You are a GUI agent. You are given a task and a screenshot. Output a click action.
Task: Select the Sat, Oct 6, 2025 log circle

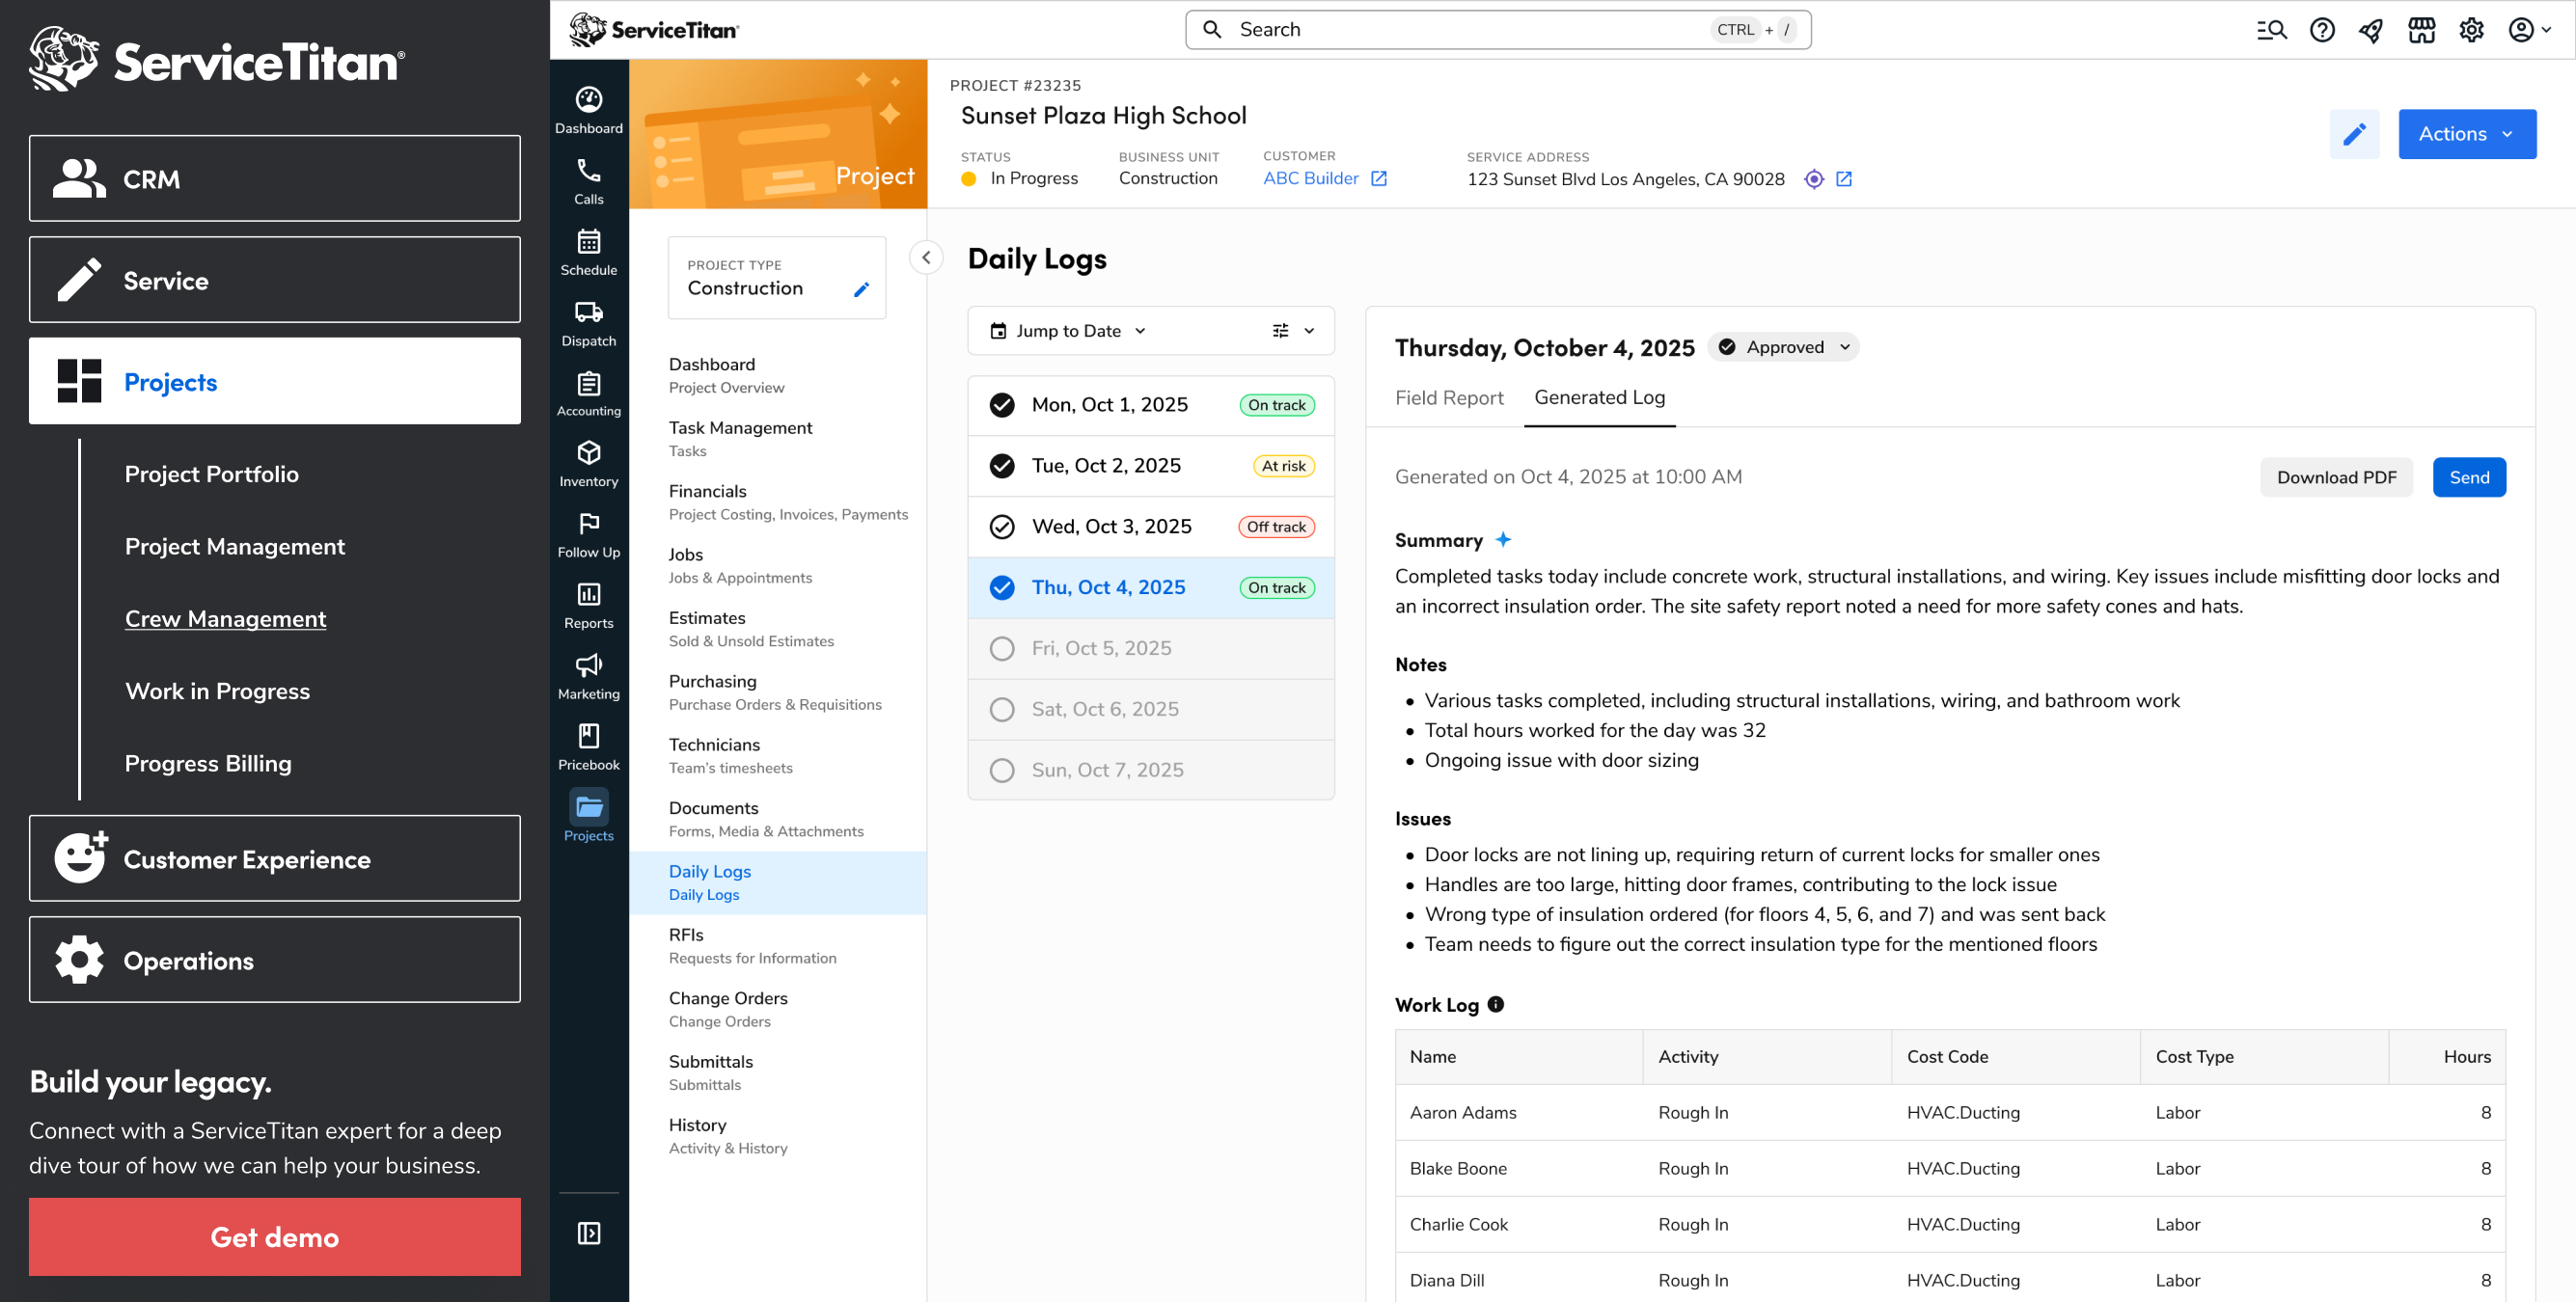[x=1001, y=709]
